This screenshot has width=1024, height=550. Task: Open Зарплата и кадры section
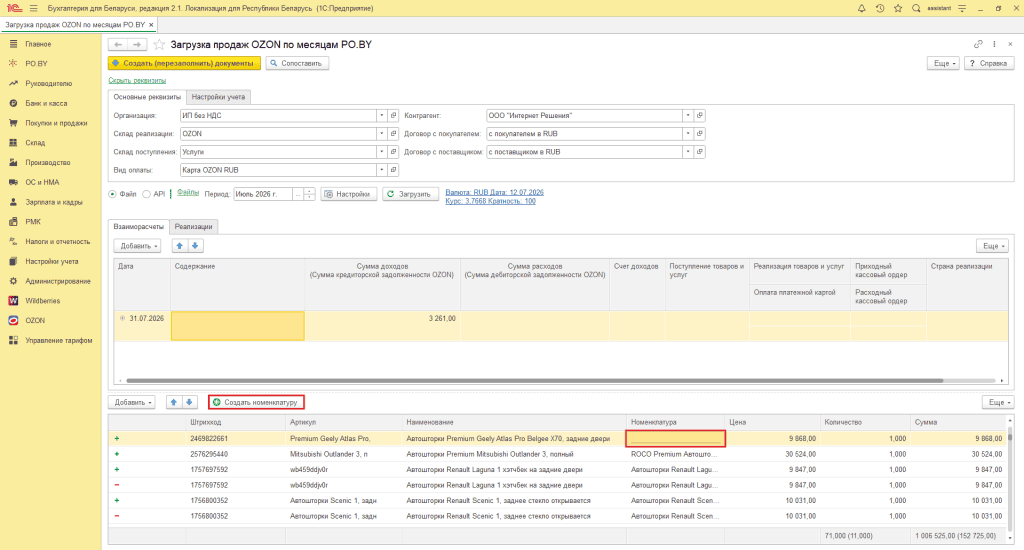54,202
